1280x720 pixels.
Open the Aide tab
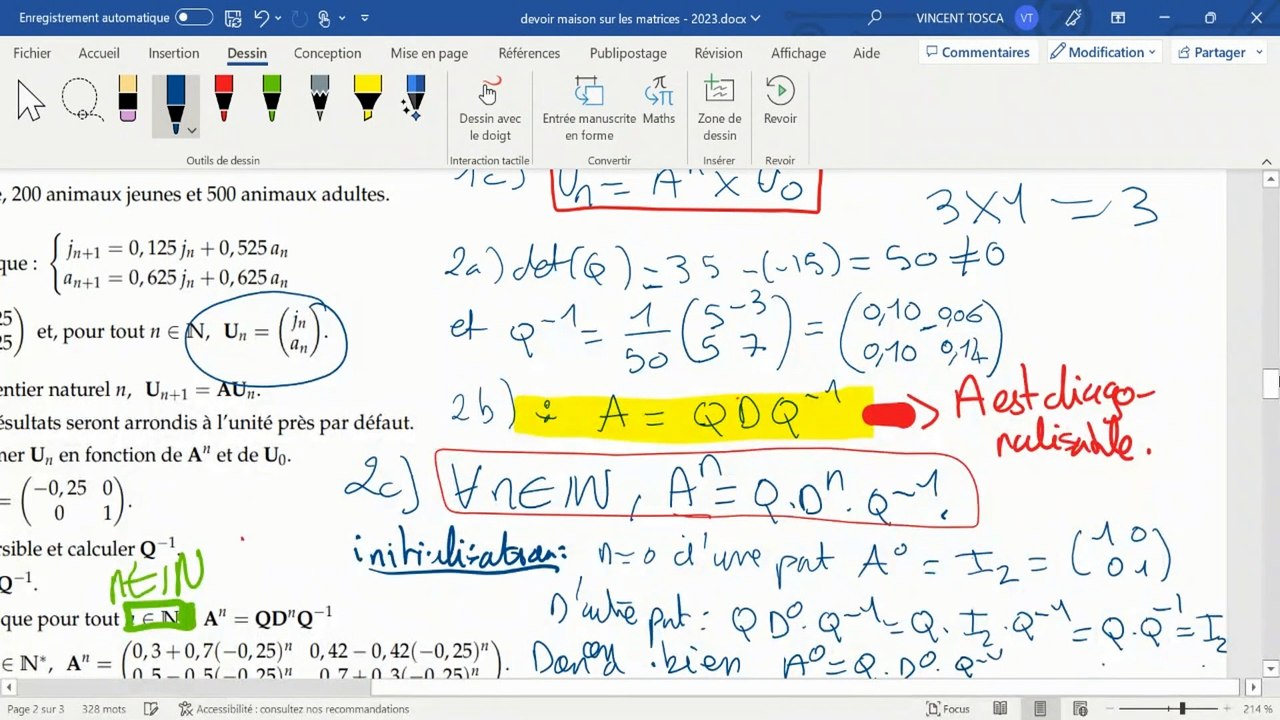(x=867, y=53)
